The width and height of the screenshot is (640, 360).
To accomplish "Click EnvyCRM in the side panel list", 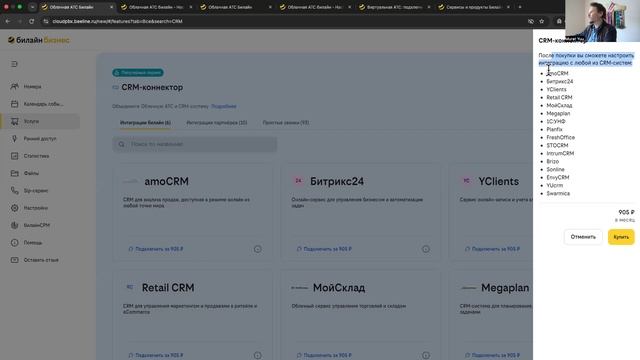I will 558,178.
